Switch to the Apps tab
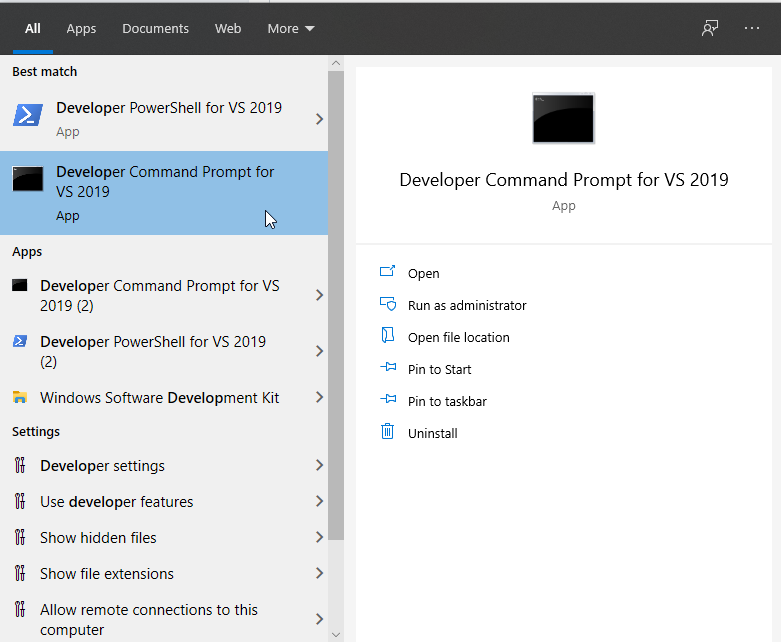The width and height of the screenshot is (781, 642). click(81, 28)
